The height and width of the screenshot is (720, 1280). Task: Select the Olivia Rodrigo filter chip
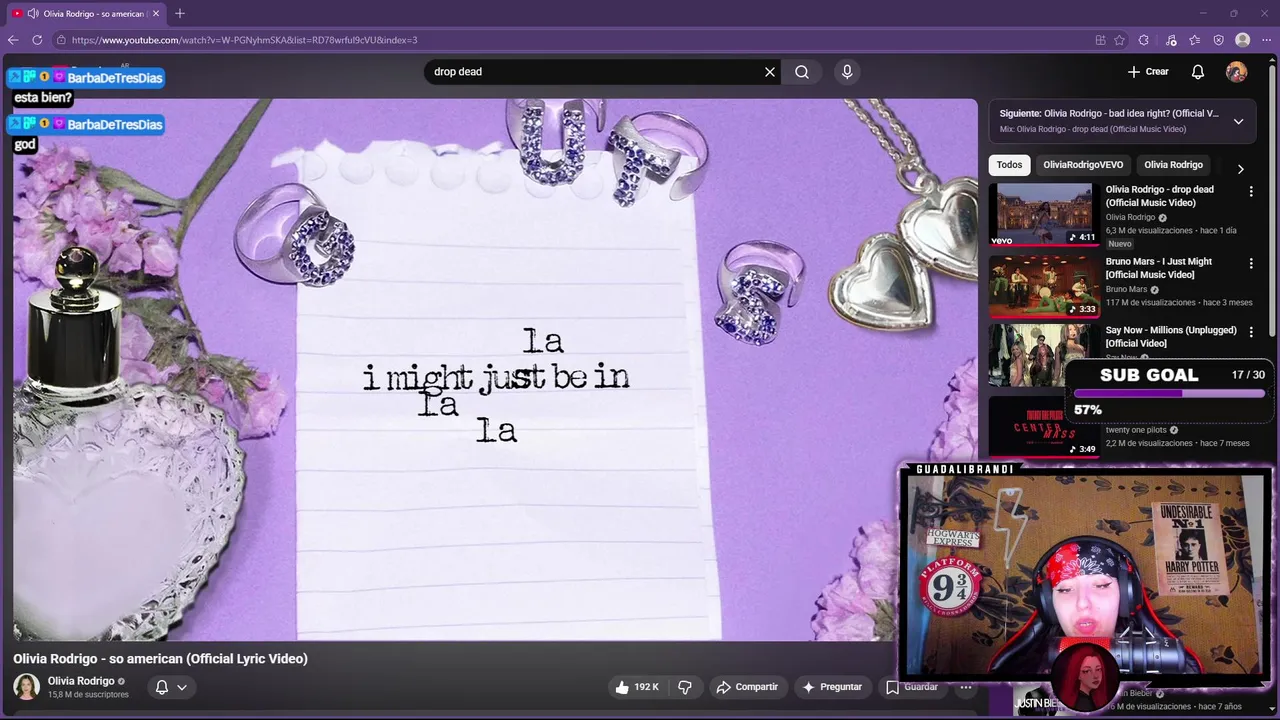[x=1173, y=165]
